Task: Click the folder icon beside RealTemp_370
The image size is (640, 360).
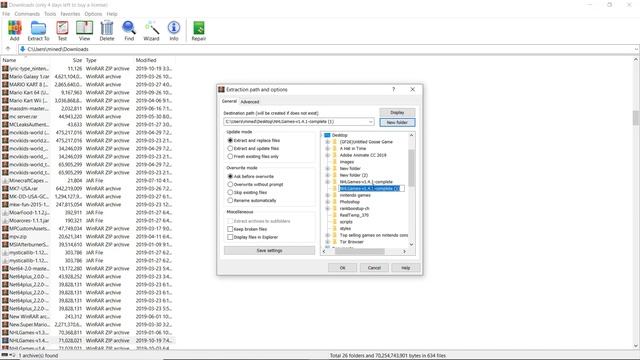Action: (x=335, y=215)
